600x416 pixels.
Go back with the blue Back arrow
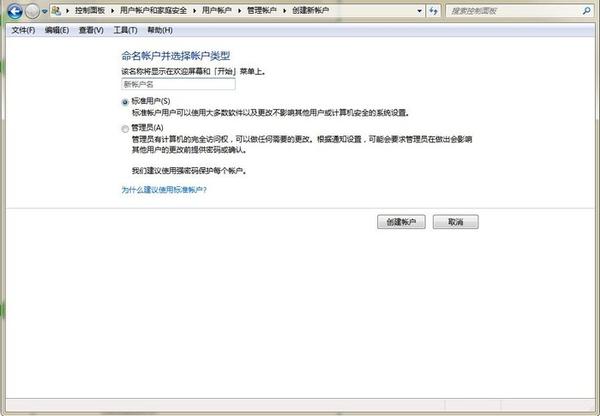[x=15, y=11]
